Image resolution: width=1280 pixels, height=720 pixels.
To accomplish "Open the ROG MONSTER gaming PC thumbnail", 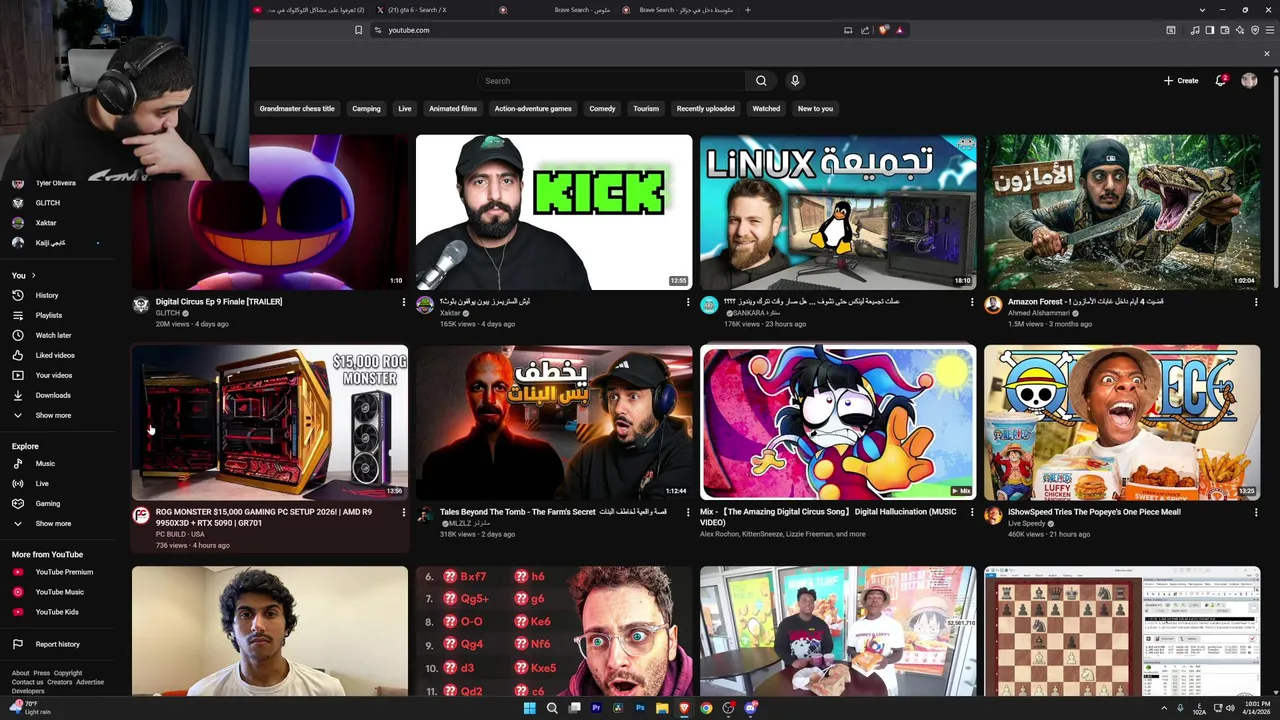I will 270,422.
